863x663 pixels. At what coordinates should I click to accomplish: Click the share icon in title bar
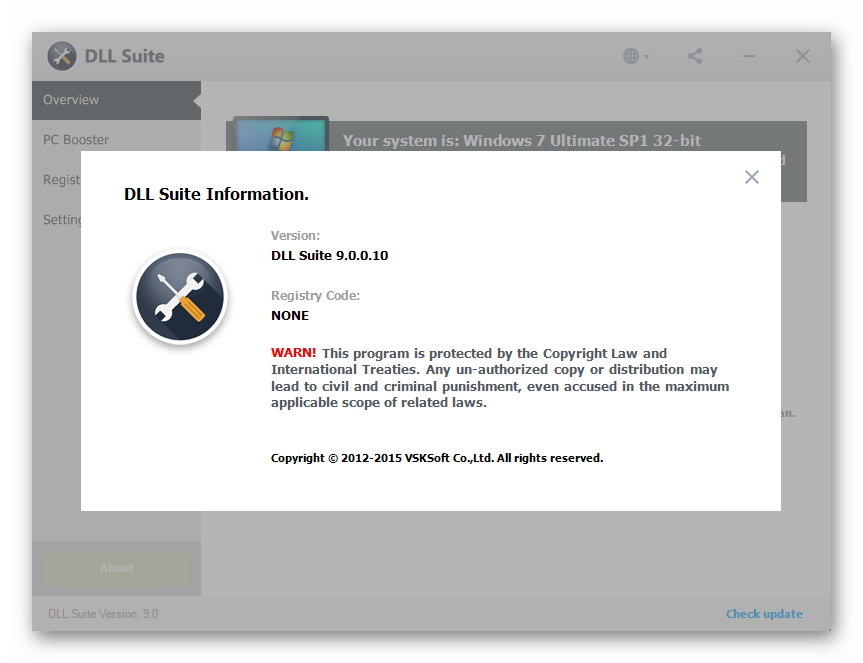coord(695,56)
